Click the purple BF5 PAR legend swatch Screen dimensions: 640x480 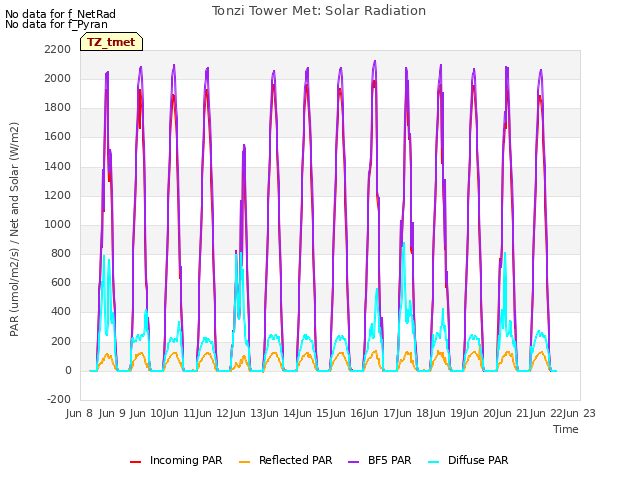(x=353, y=462)
